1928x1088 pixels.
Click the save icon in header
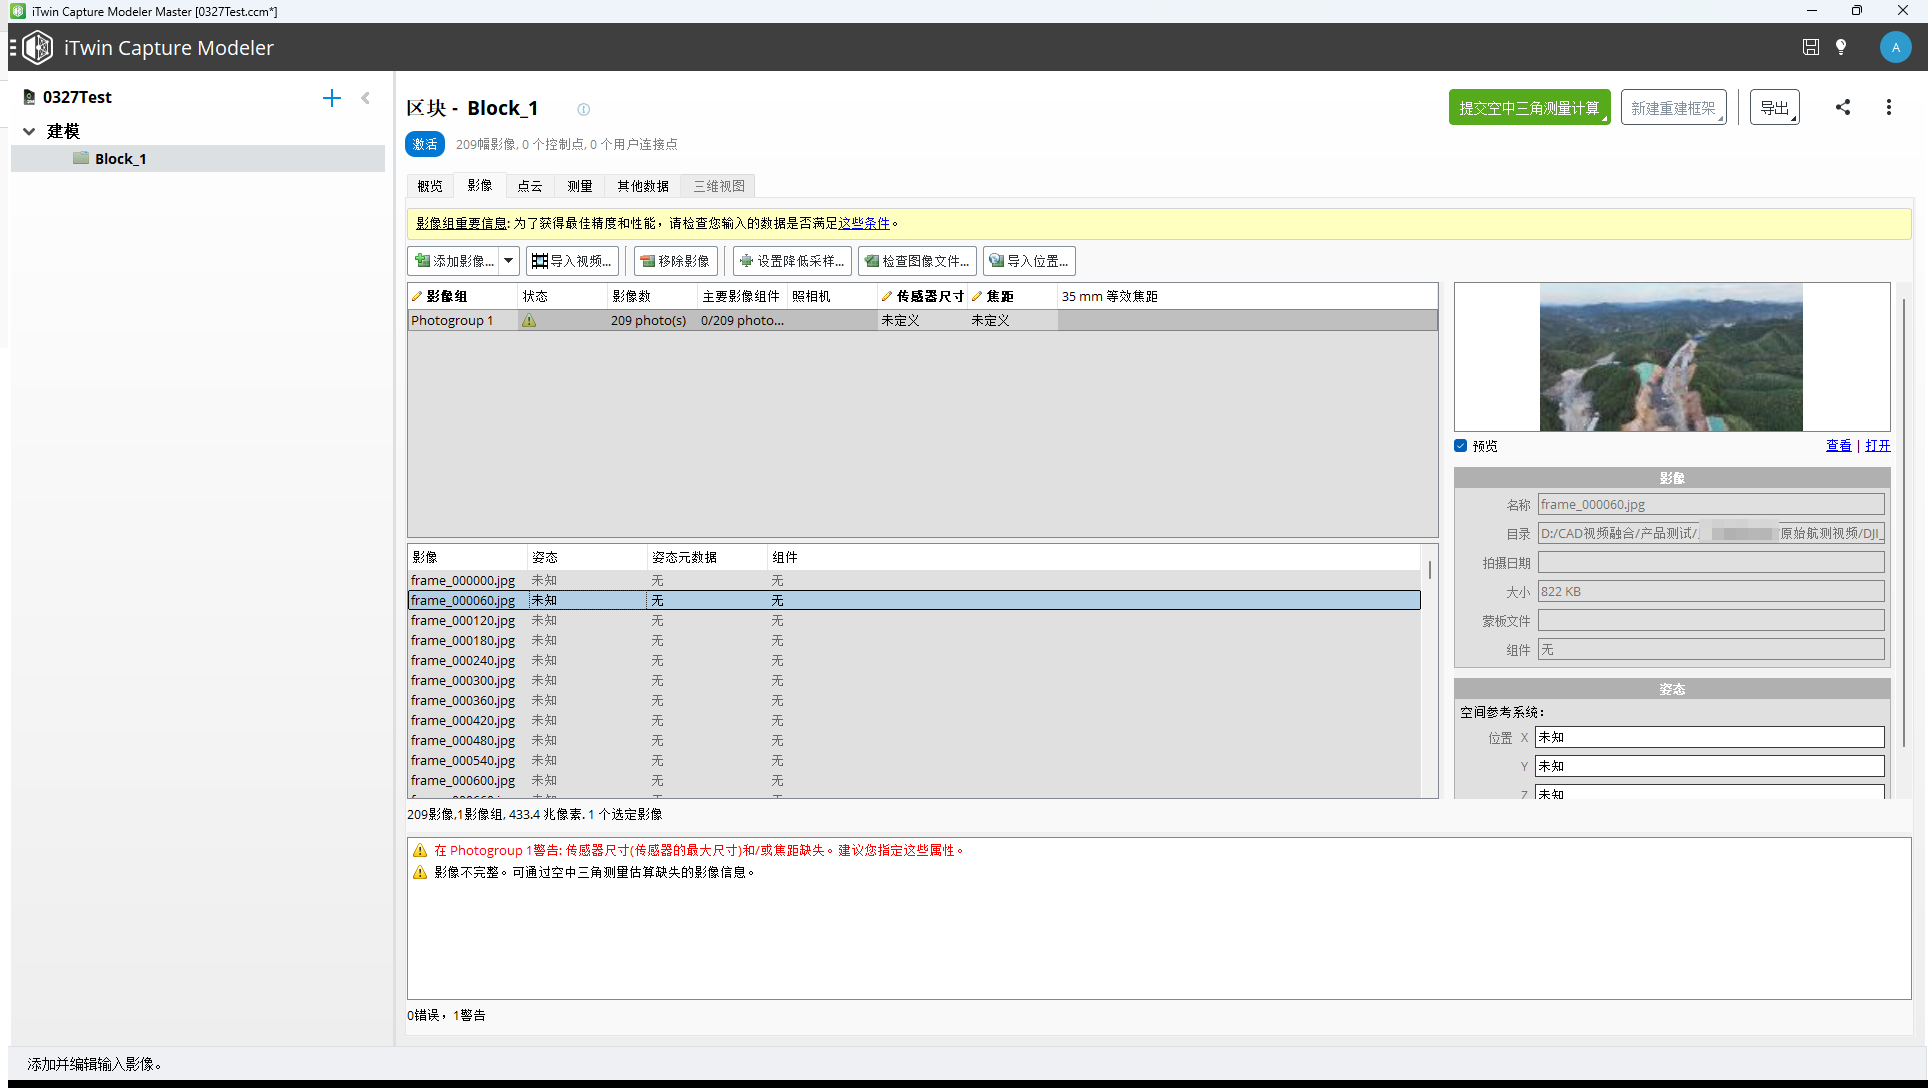click(1810, 47)
